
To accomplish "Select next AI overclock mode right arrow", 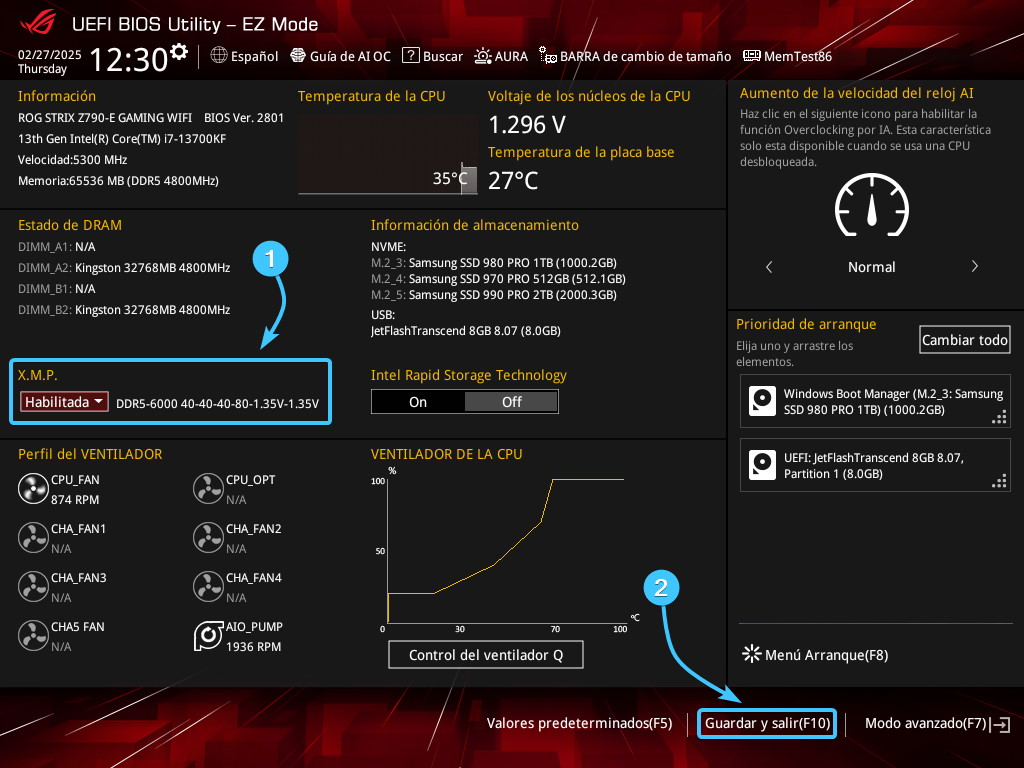I will [x=974, y=266].
